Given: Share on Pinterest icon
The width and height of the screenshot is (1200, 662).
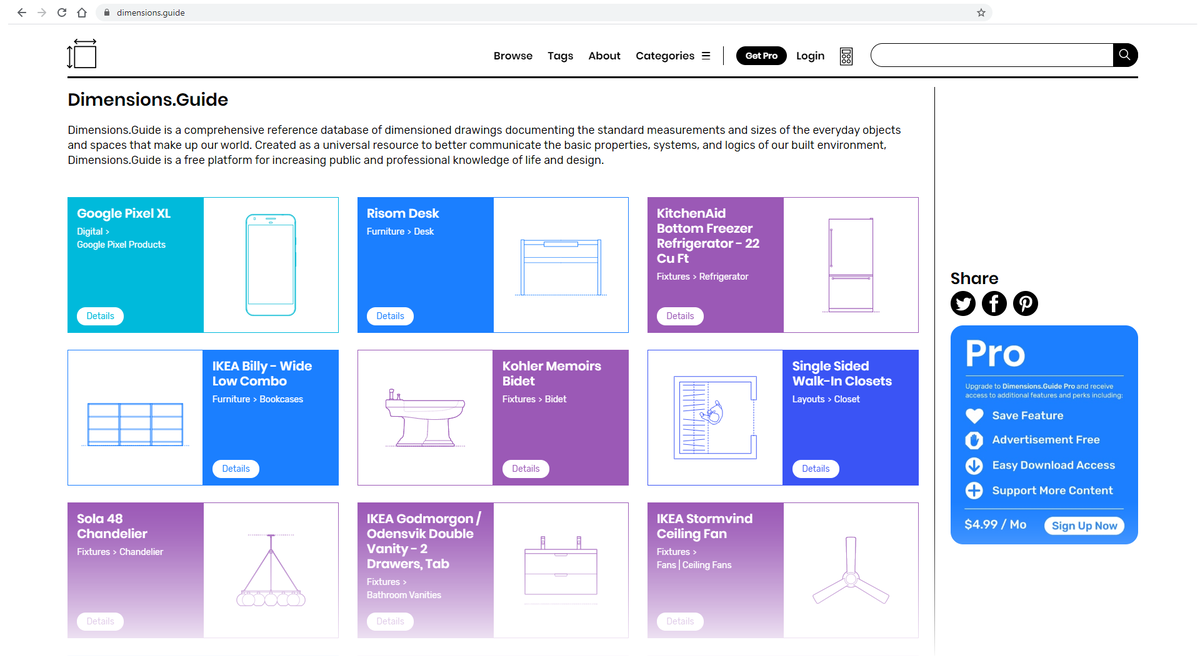Looking at the screenshot, I should [1025, 303].
